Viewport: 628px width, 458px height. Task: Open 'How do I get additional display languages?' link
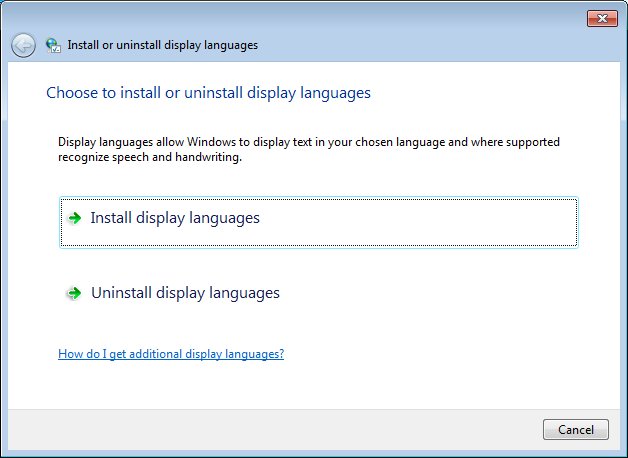(171, 354)
